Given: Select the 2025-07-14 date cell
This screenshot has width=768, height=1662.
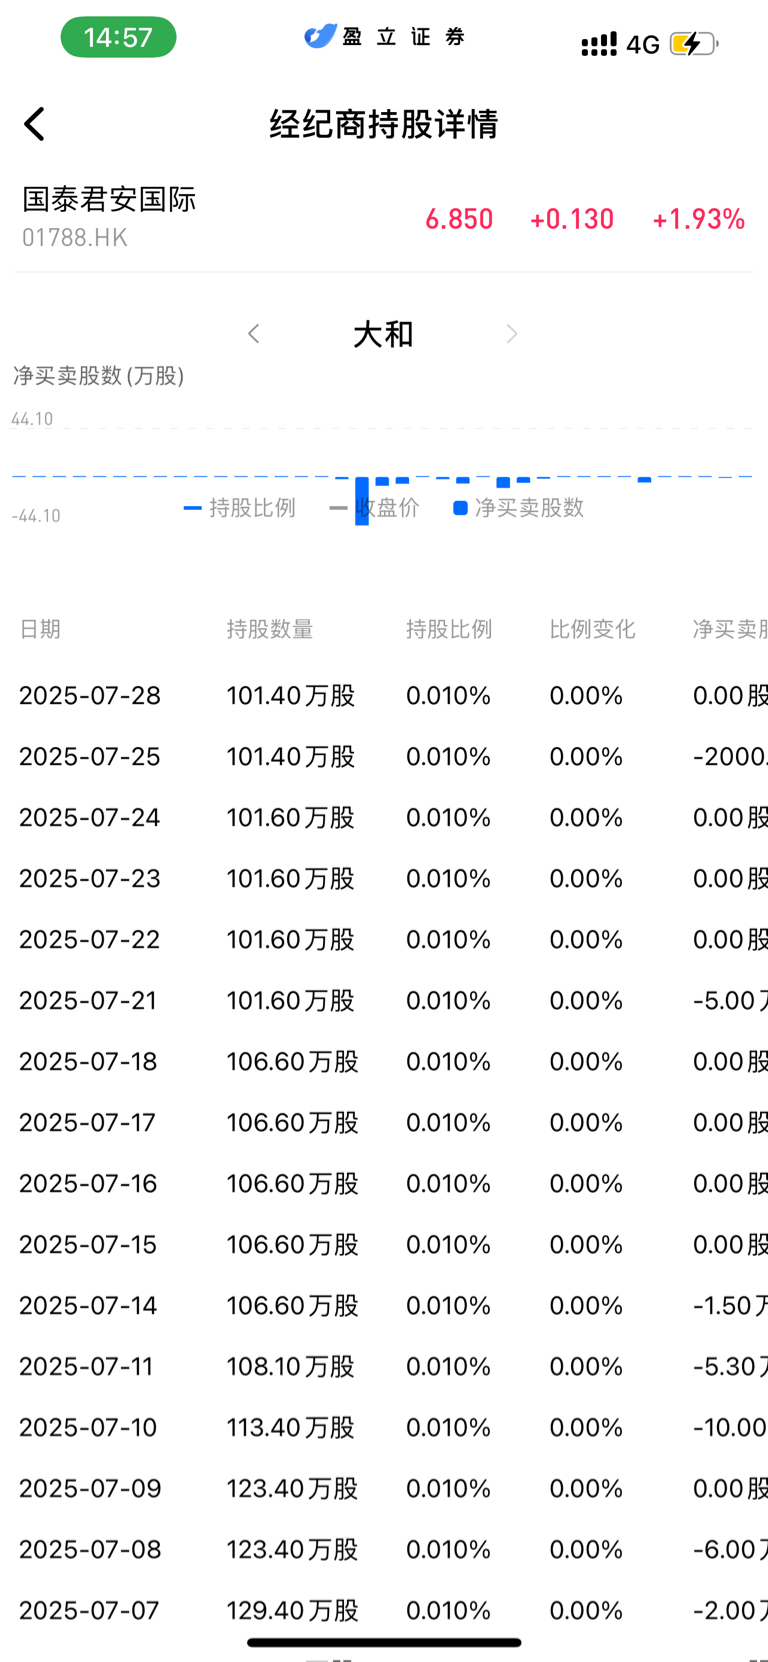Looking at the screenshot, I should click(x=88, y=1306).
